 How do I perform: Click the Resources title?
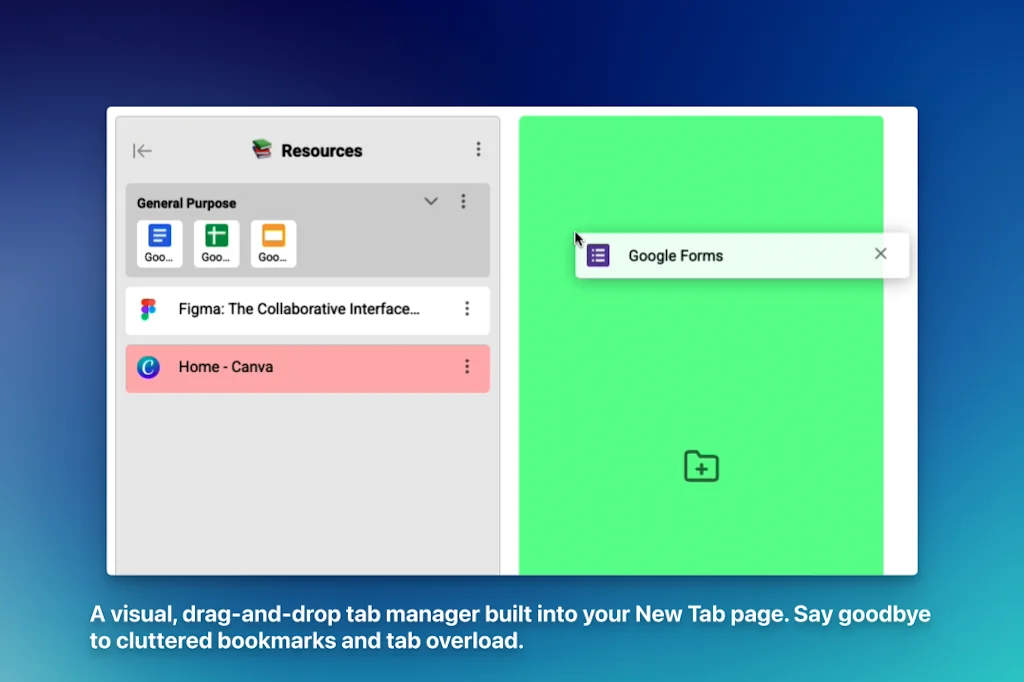tap(321, 151)
